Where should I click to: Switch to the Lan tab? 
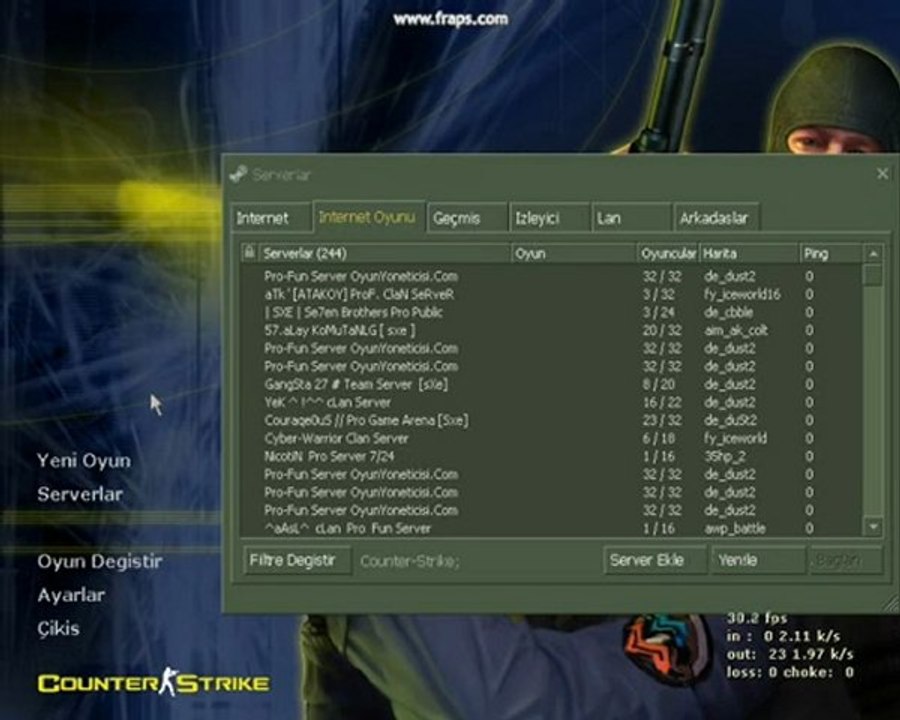[631, 218]
